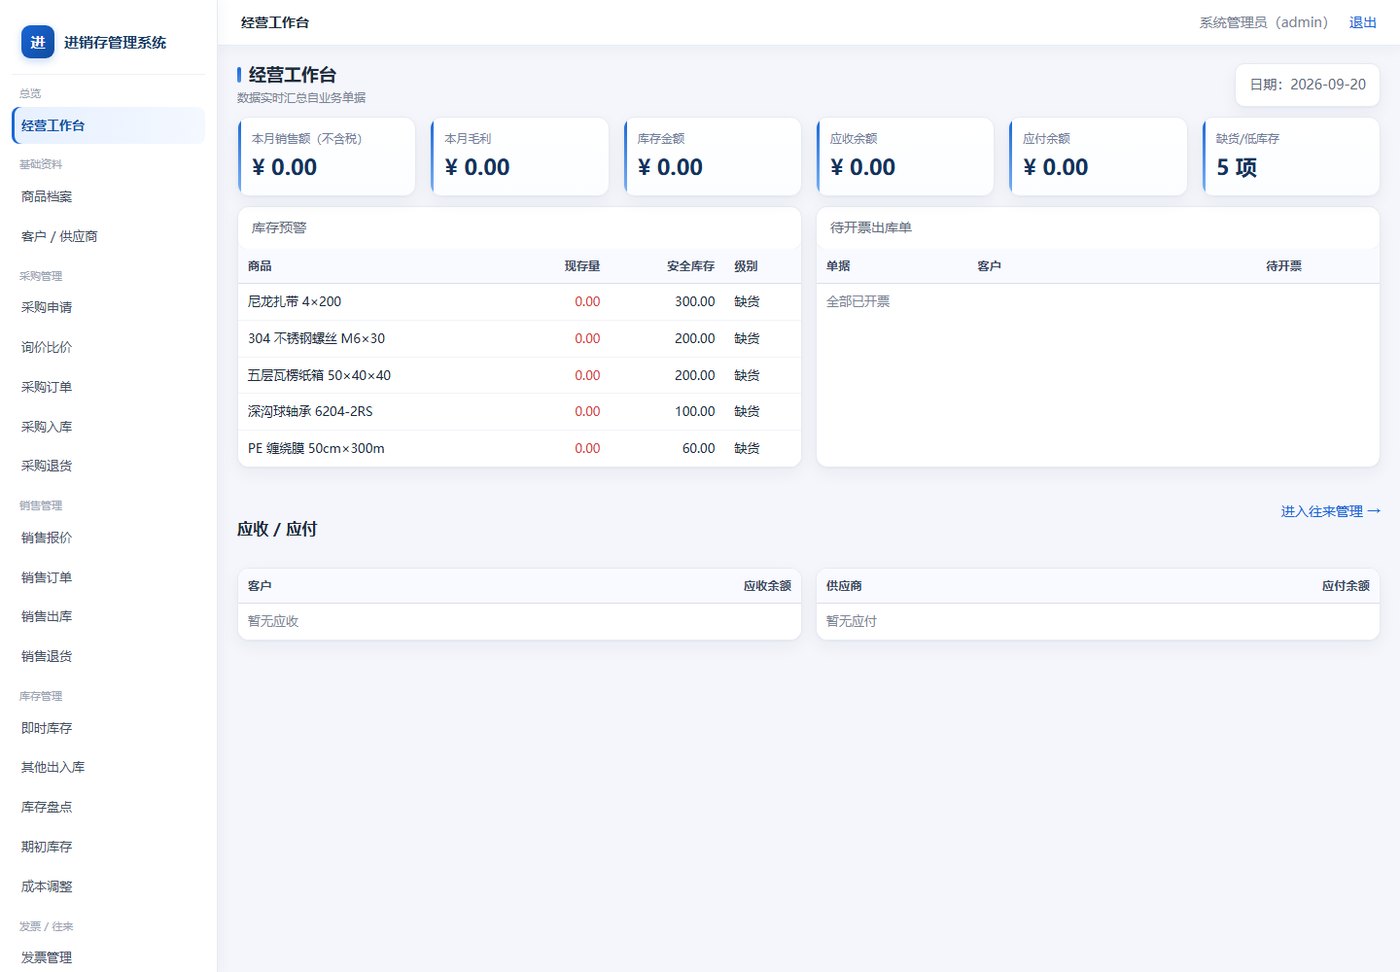Select 询价比价 in the sidebar

[x=108, y=348]
